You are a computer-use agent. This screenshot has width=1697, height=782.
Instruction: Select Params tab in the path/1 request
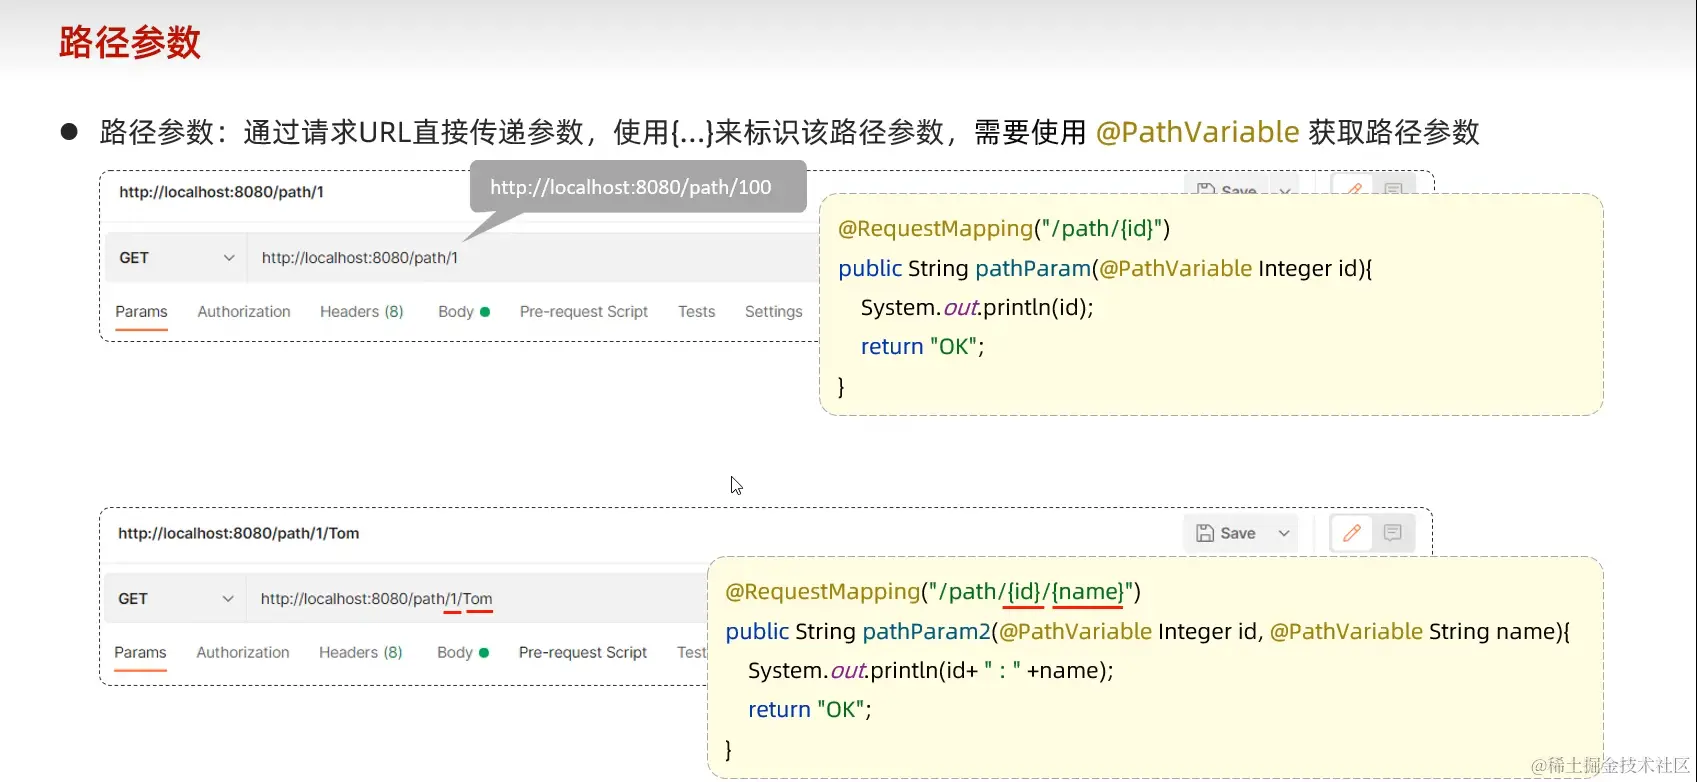(141, 312)
